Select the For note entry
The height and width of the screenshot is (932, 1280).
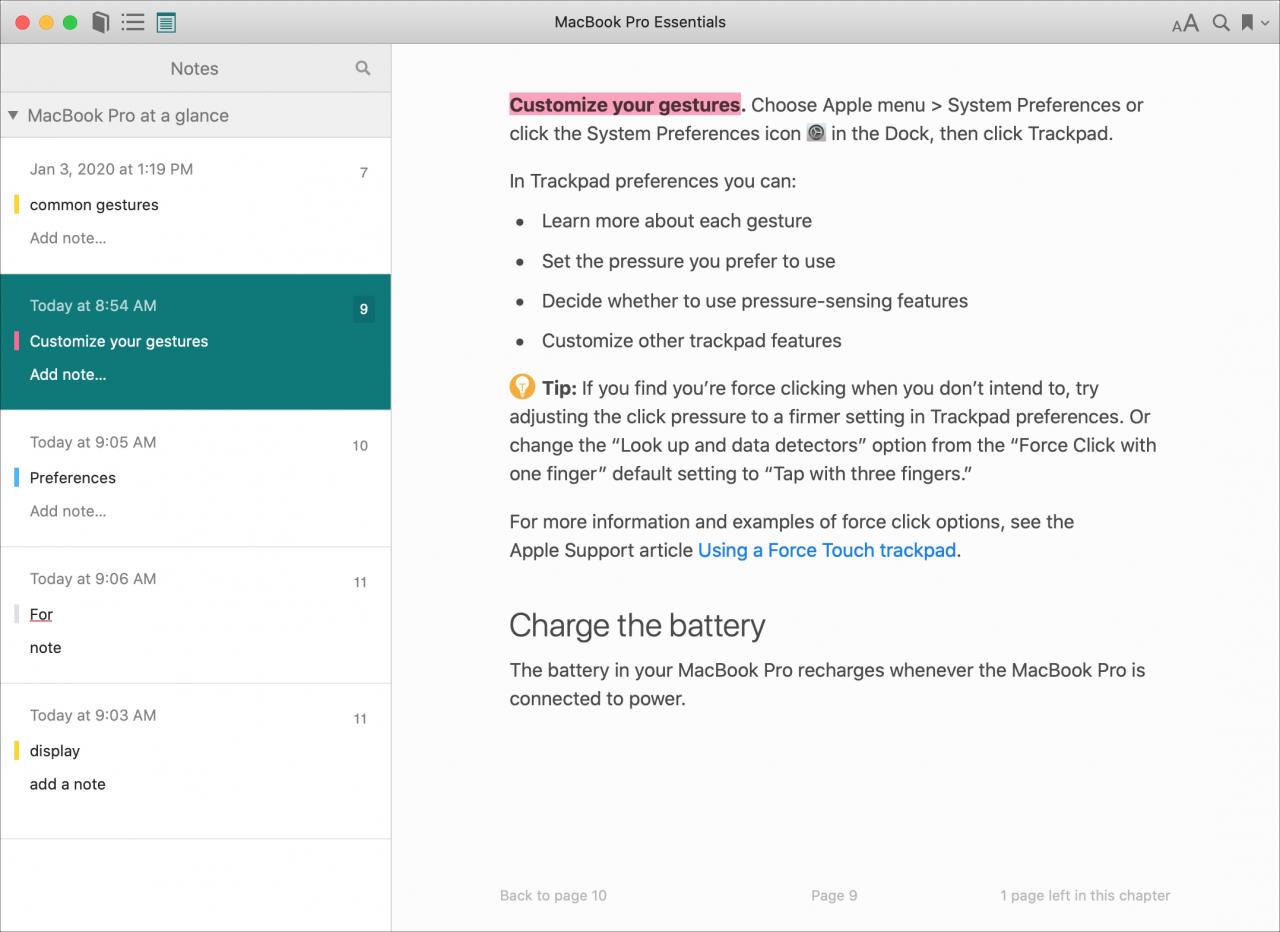point(195,615)
